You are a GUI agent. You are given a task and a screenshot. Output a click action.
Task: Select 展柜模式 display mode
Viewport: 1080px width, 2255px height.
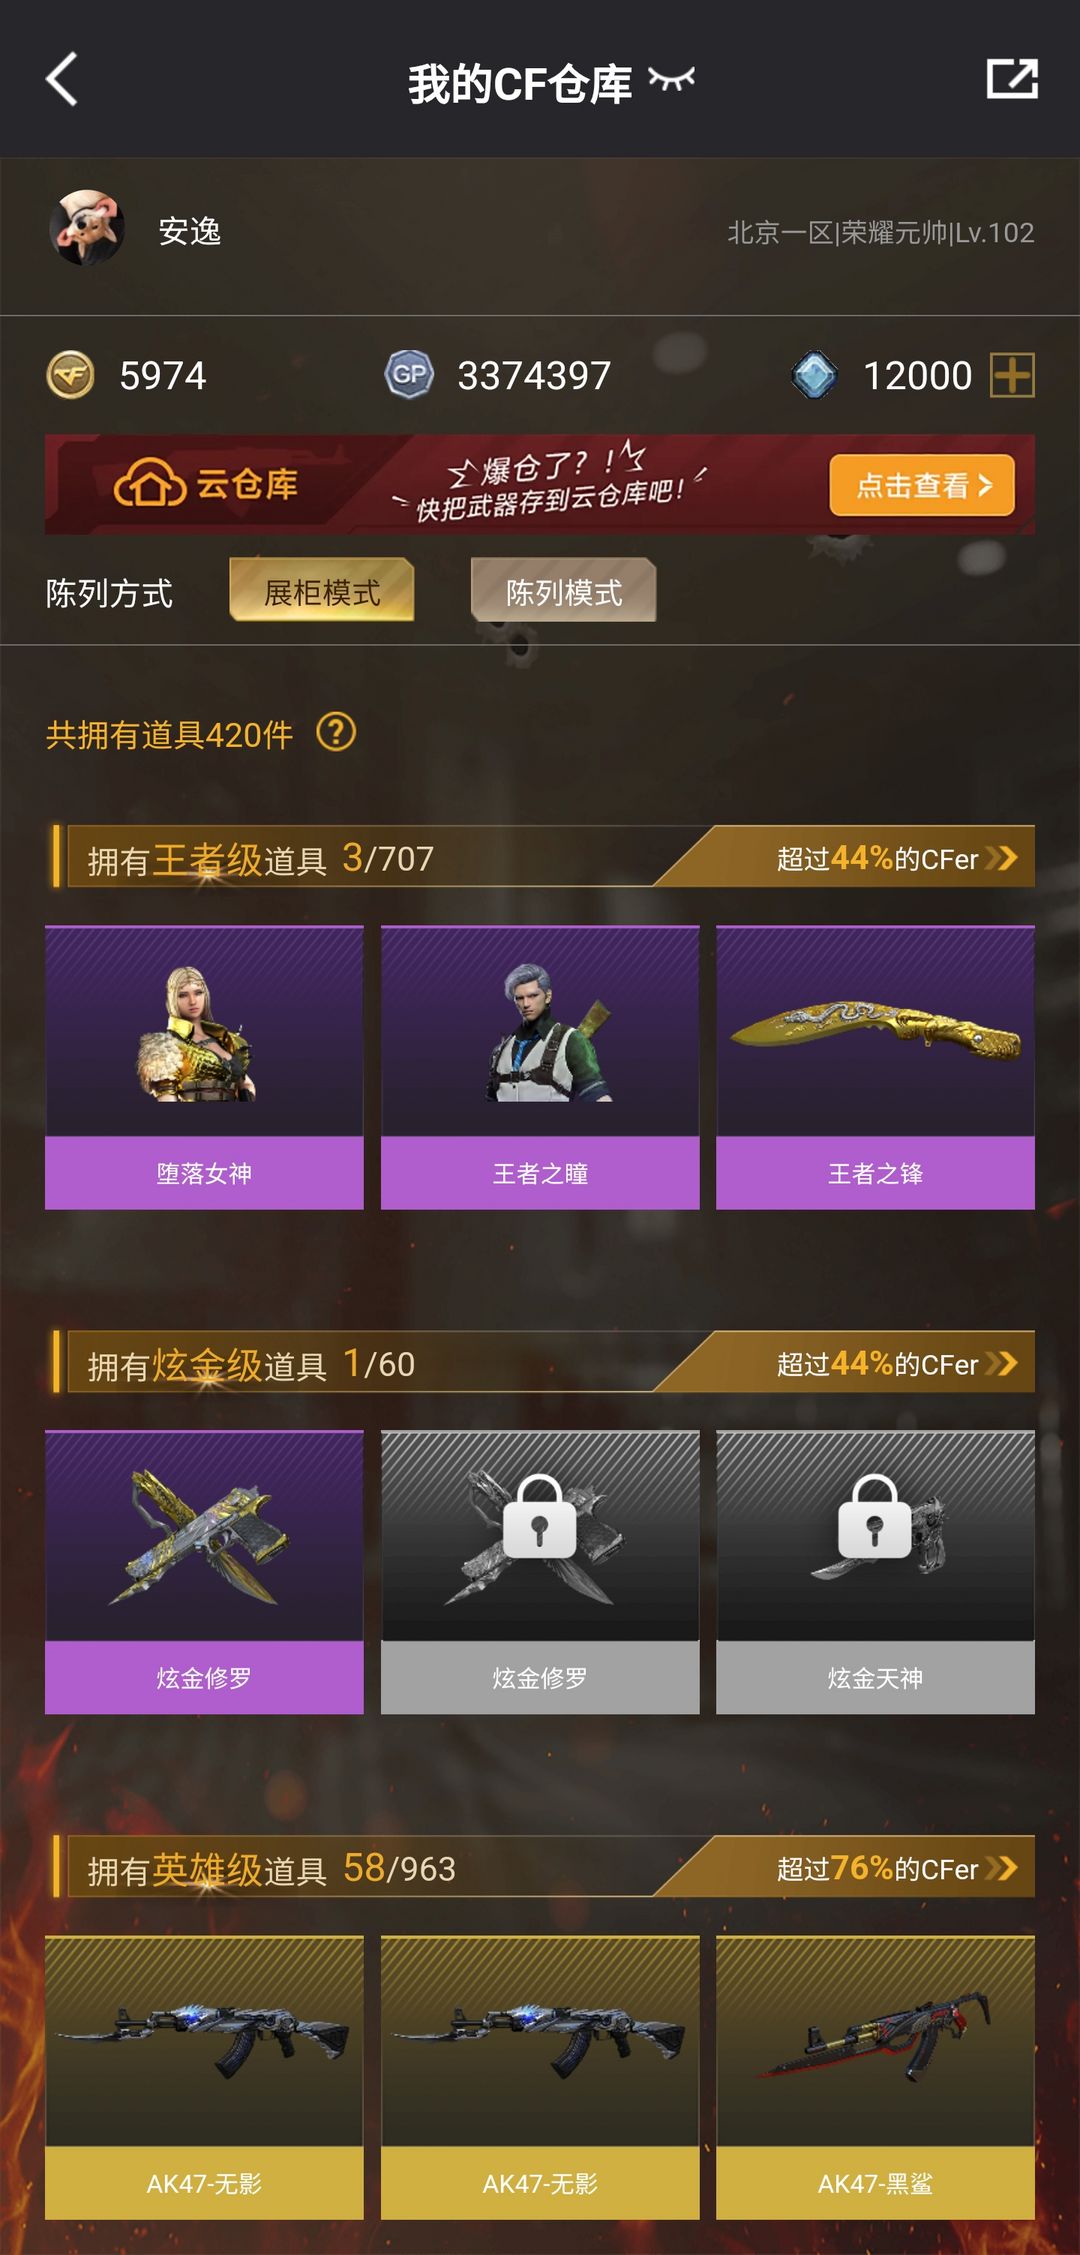(x=322, y=590)
